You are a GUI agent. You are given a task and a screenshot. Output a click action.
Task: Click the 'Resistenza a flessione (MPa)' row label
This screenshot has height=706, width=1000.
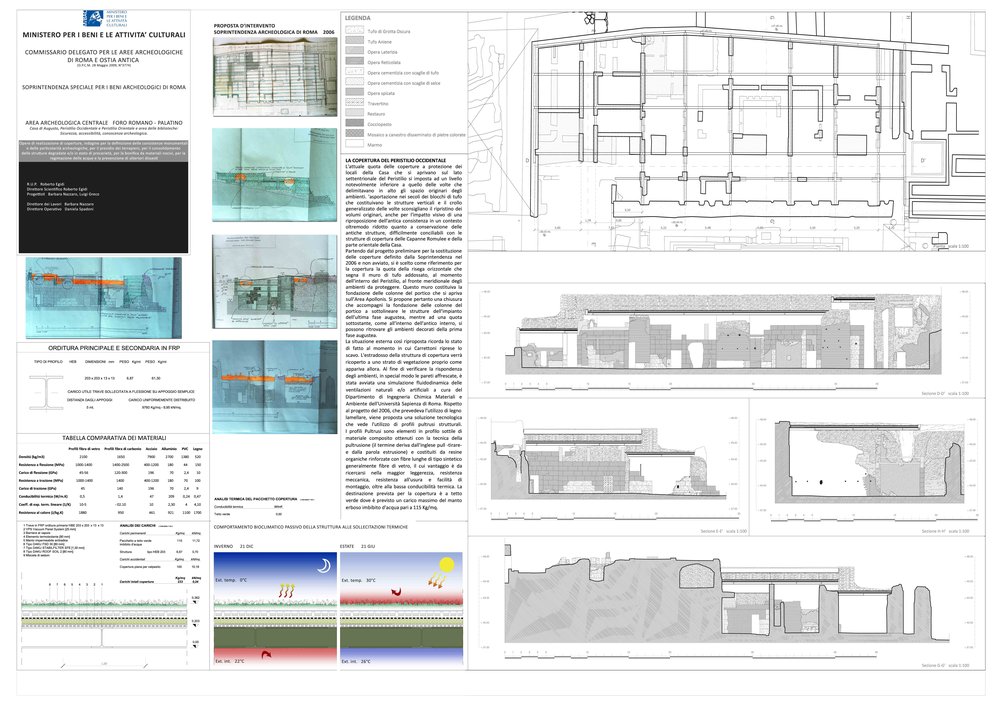point(40,464)
